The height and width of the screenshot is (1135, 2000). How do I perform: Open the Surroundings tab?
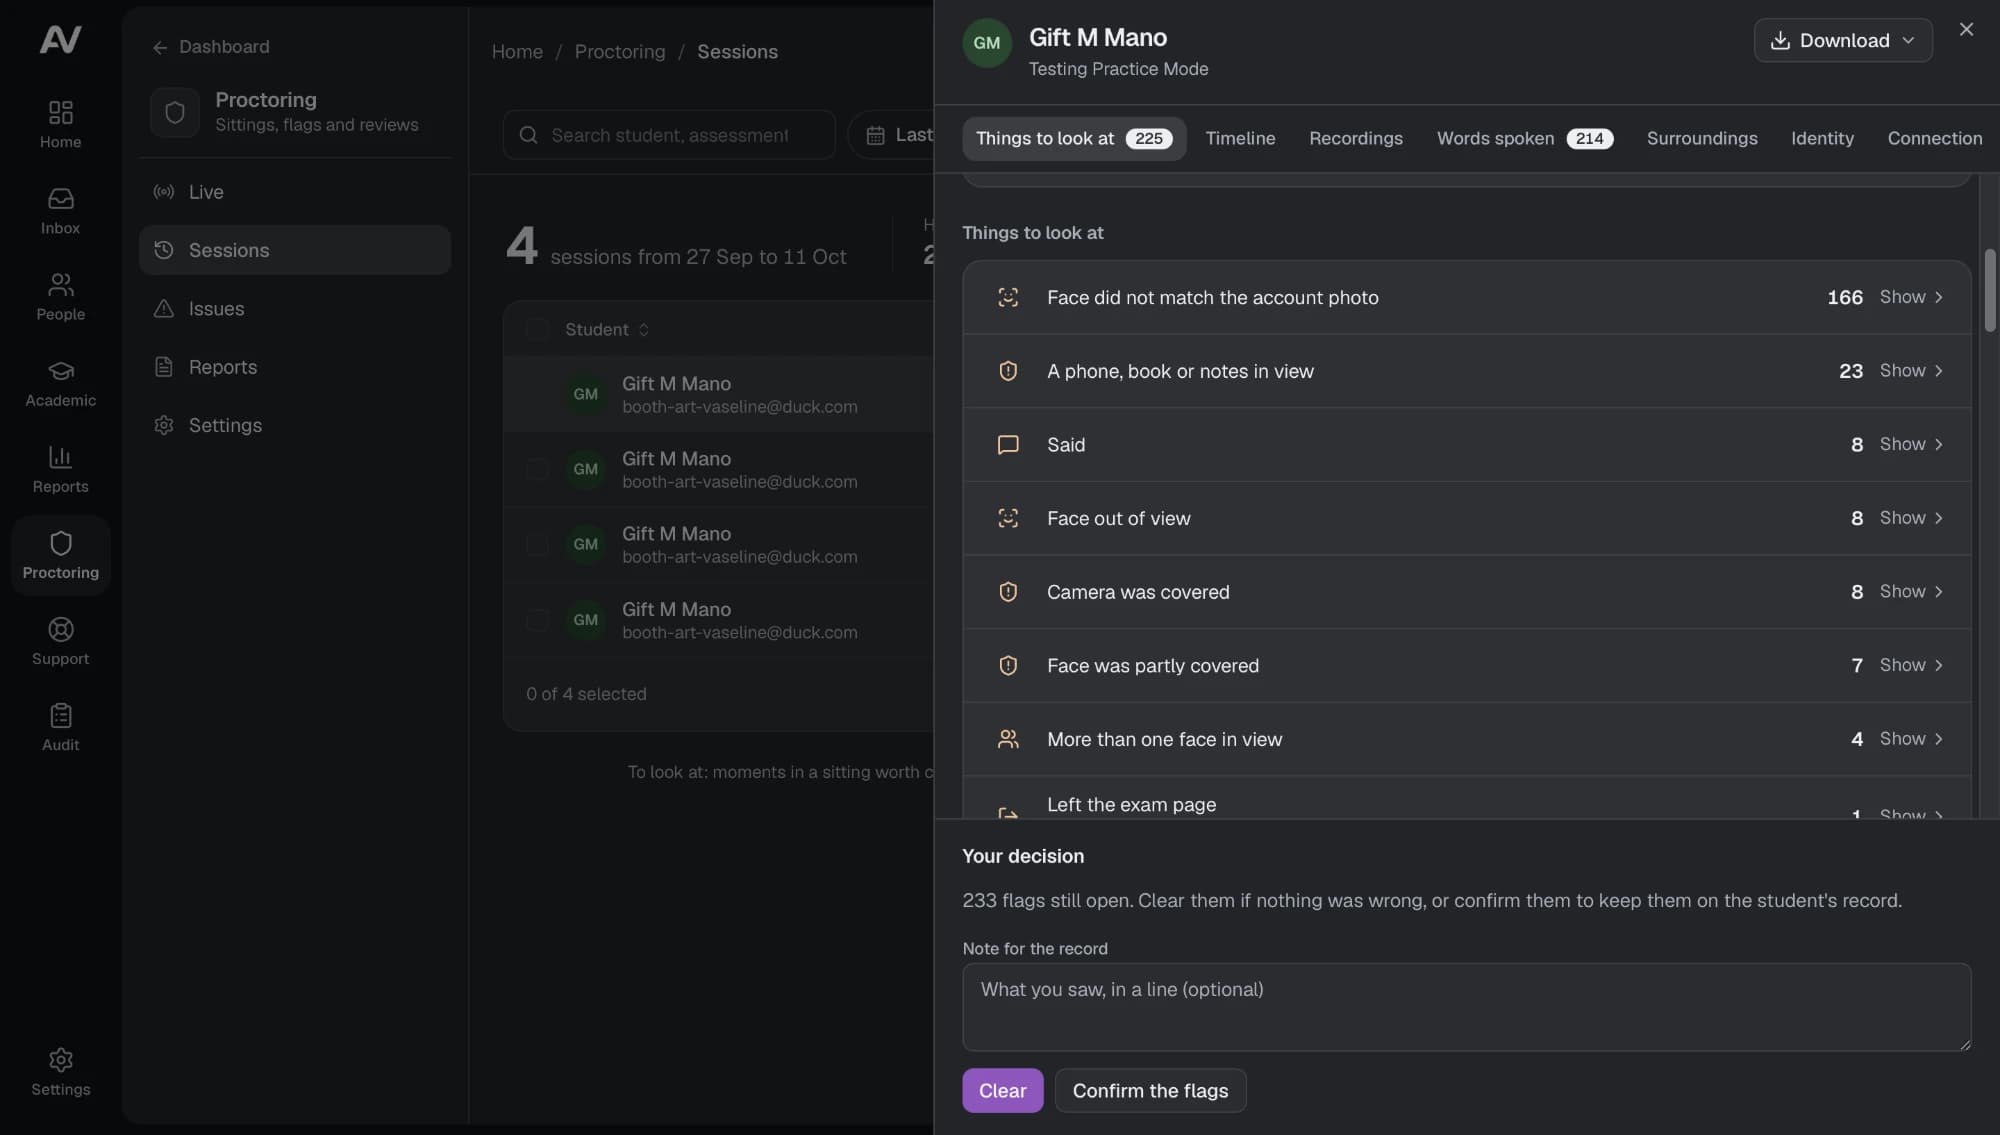click(x=1701, y=139)
